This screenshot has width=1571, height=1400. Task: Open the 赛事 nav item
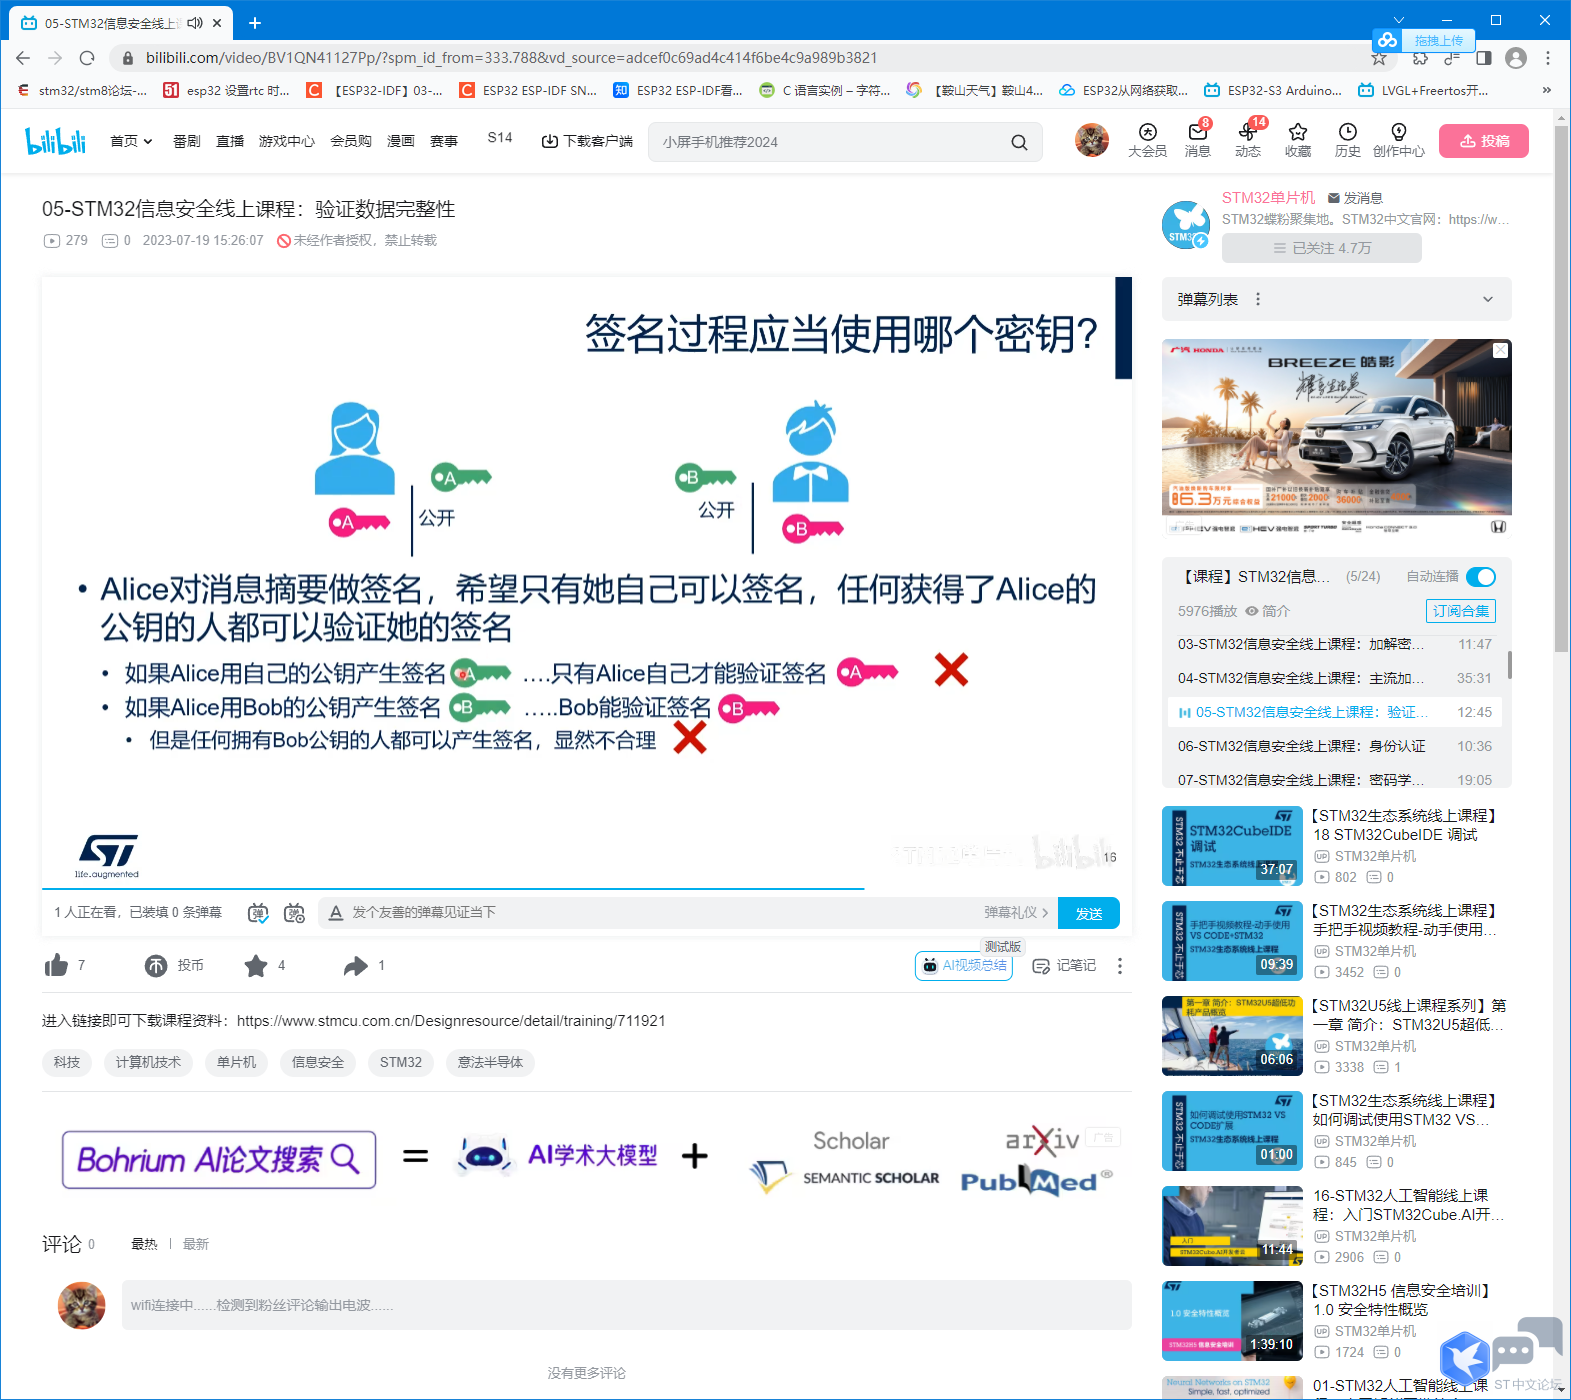pos(444,141)
